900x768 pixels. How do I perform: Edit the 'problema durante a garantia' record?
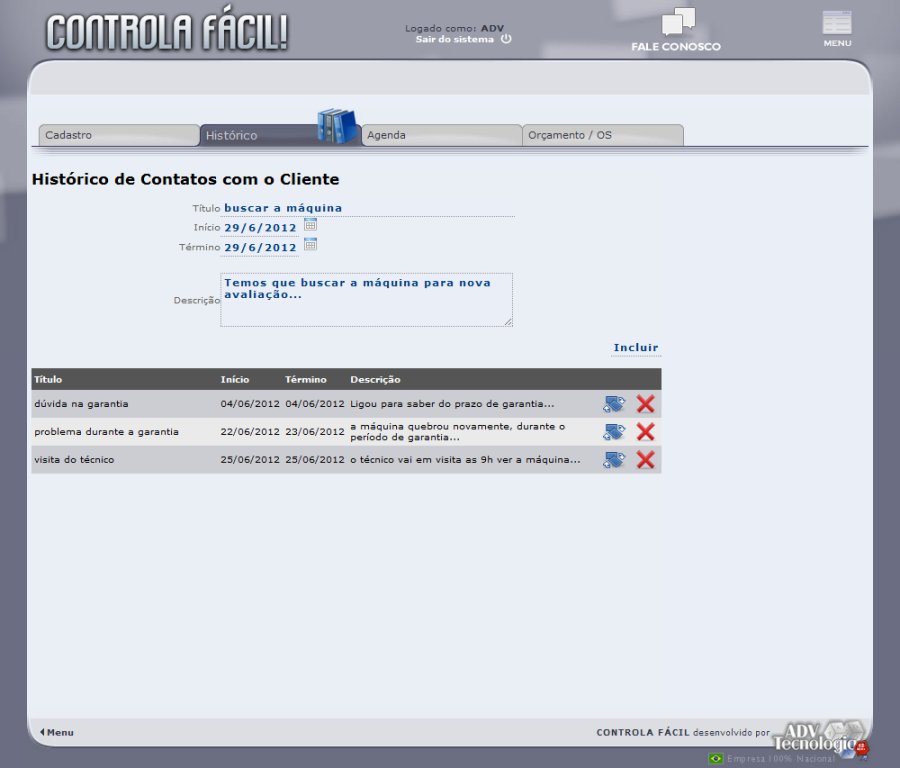pos(613,432)
